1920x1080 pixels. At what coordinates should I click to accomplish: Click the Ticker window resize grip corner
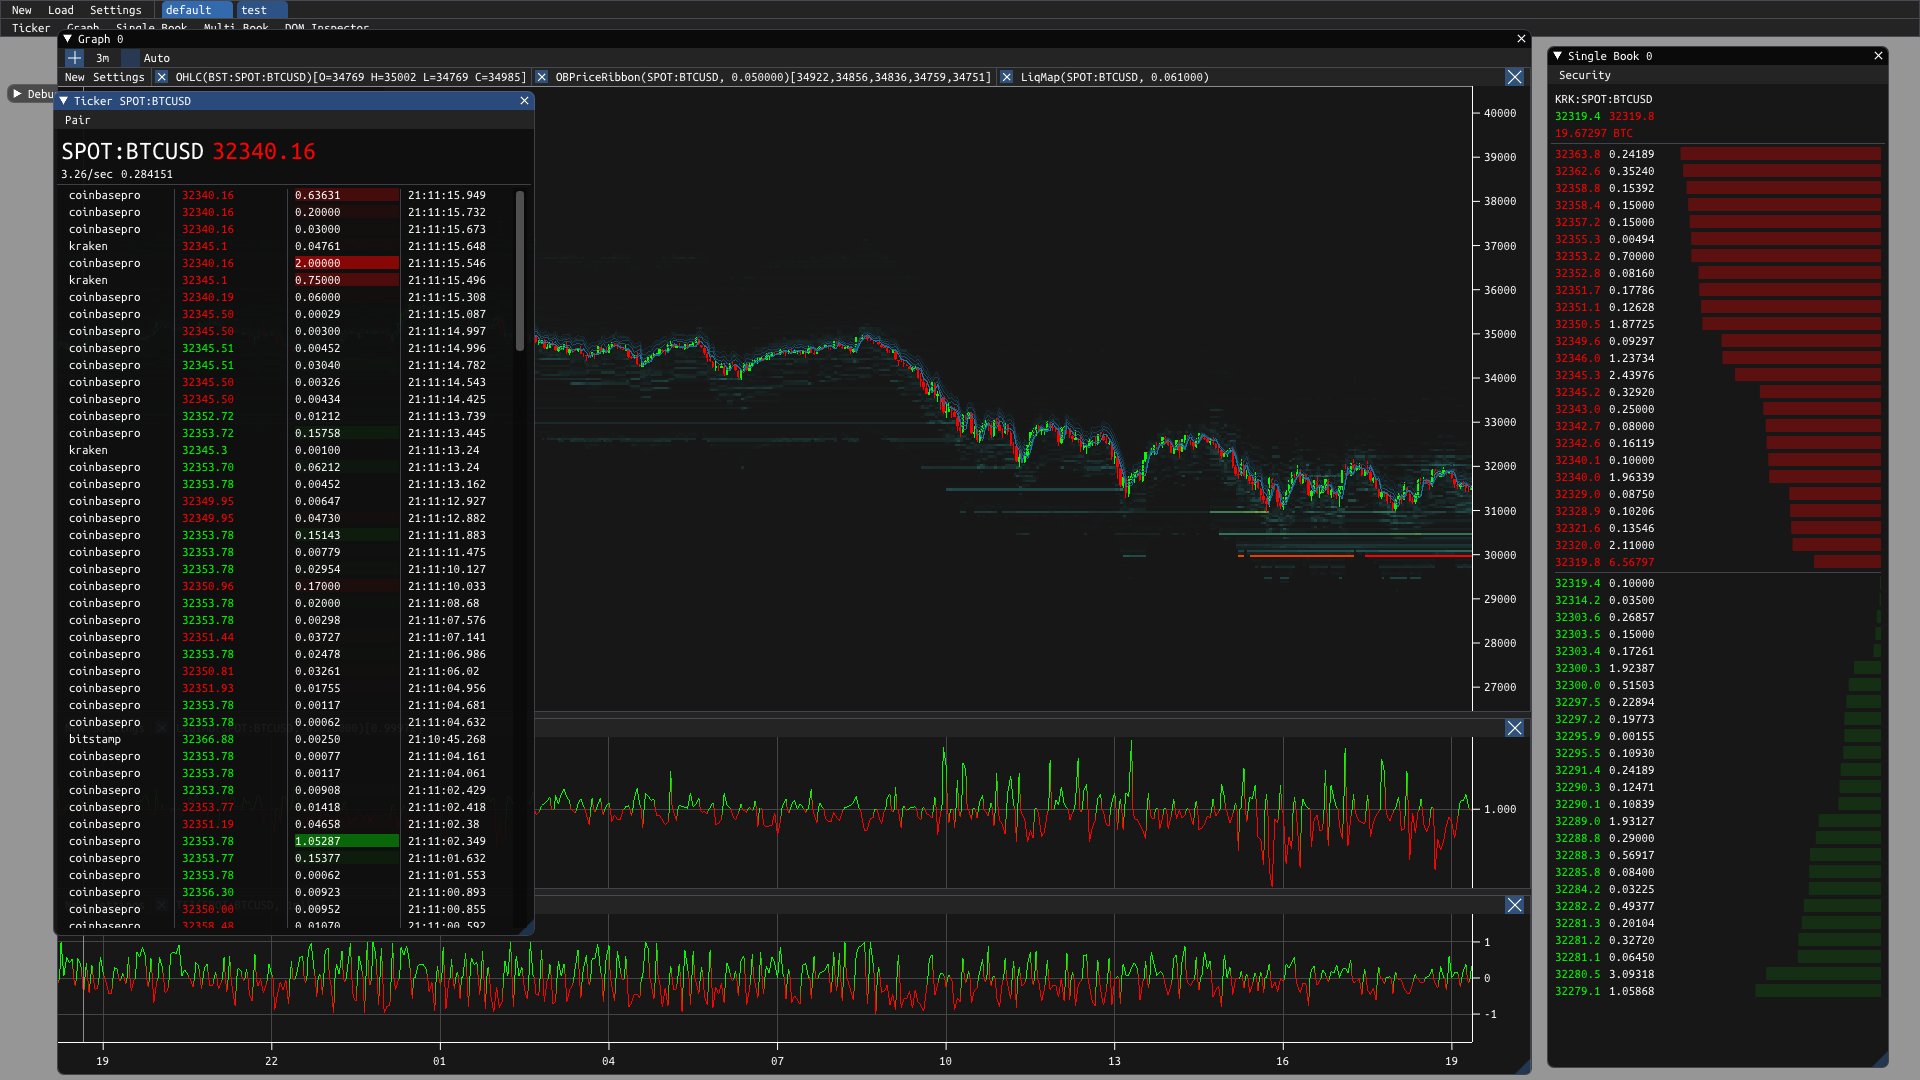(526, 927)
